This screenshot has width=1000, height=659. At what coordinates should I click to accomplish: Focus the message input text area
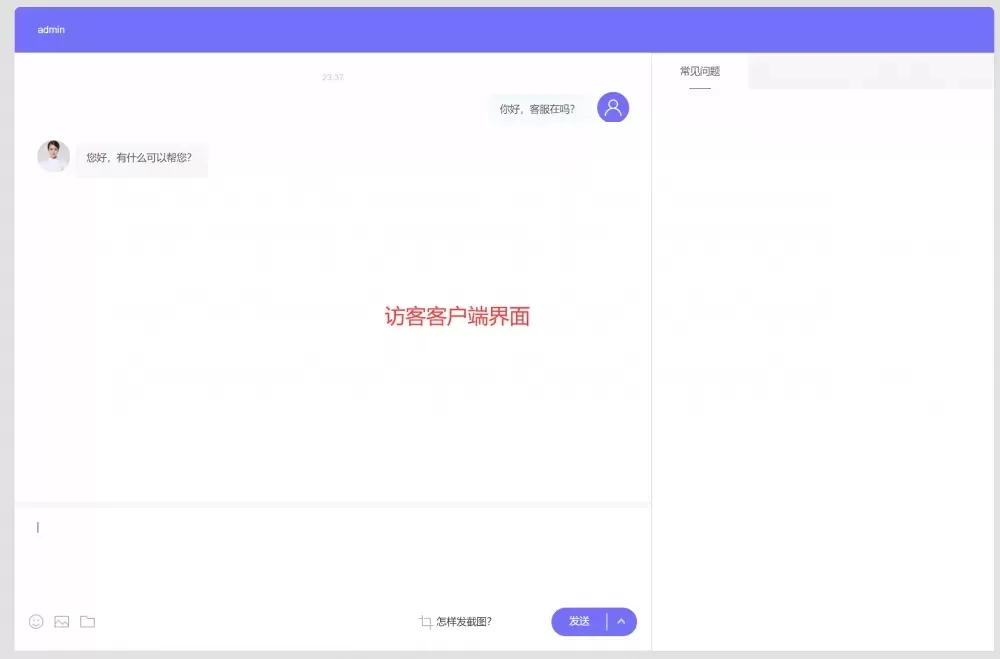coord(330,555)
